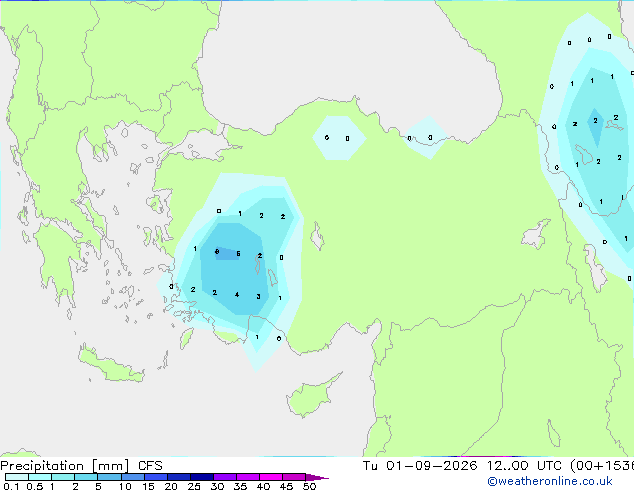Click the '35' legend scale label
The height and width of the screenshot is (490, 634).
(x=240, y=486)
